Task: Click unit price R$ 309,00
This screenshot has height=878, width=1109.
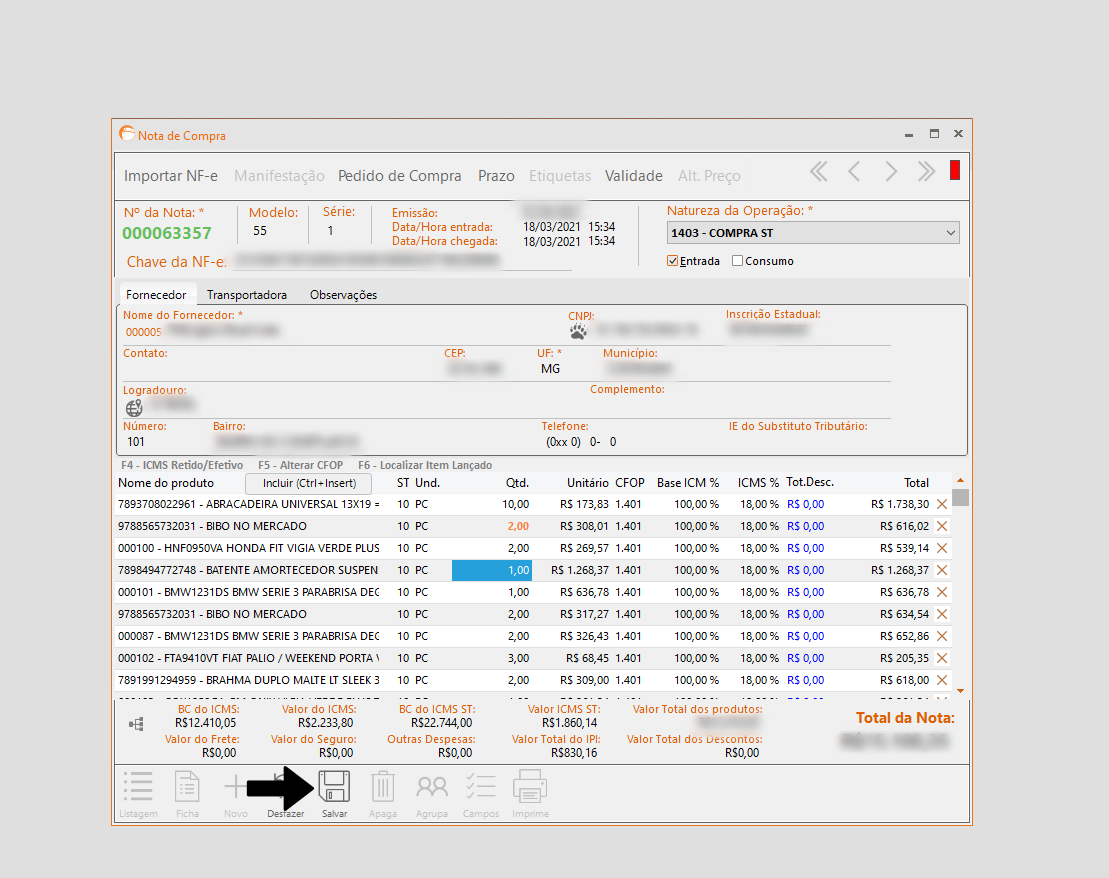Action: 584,680
